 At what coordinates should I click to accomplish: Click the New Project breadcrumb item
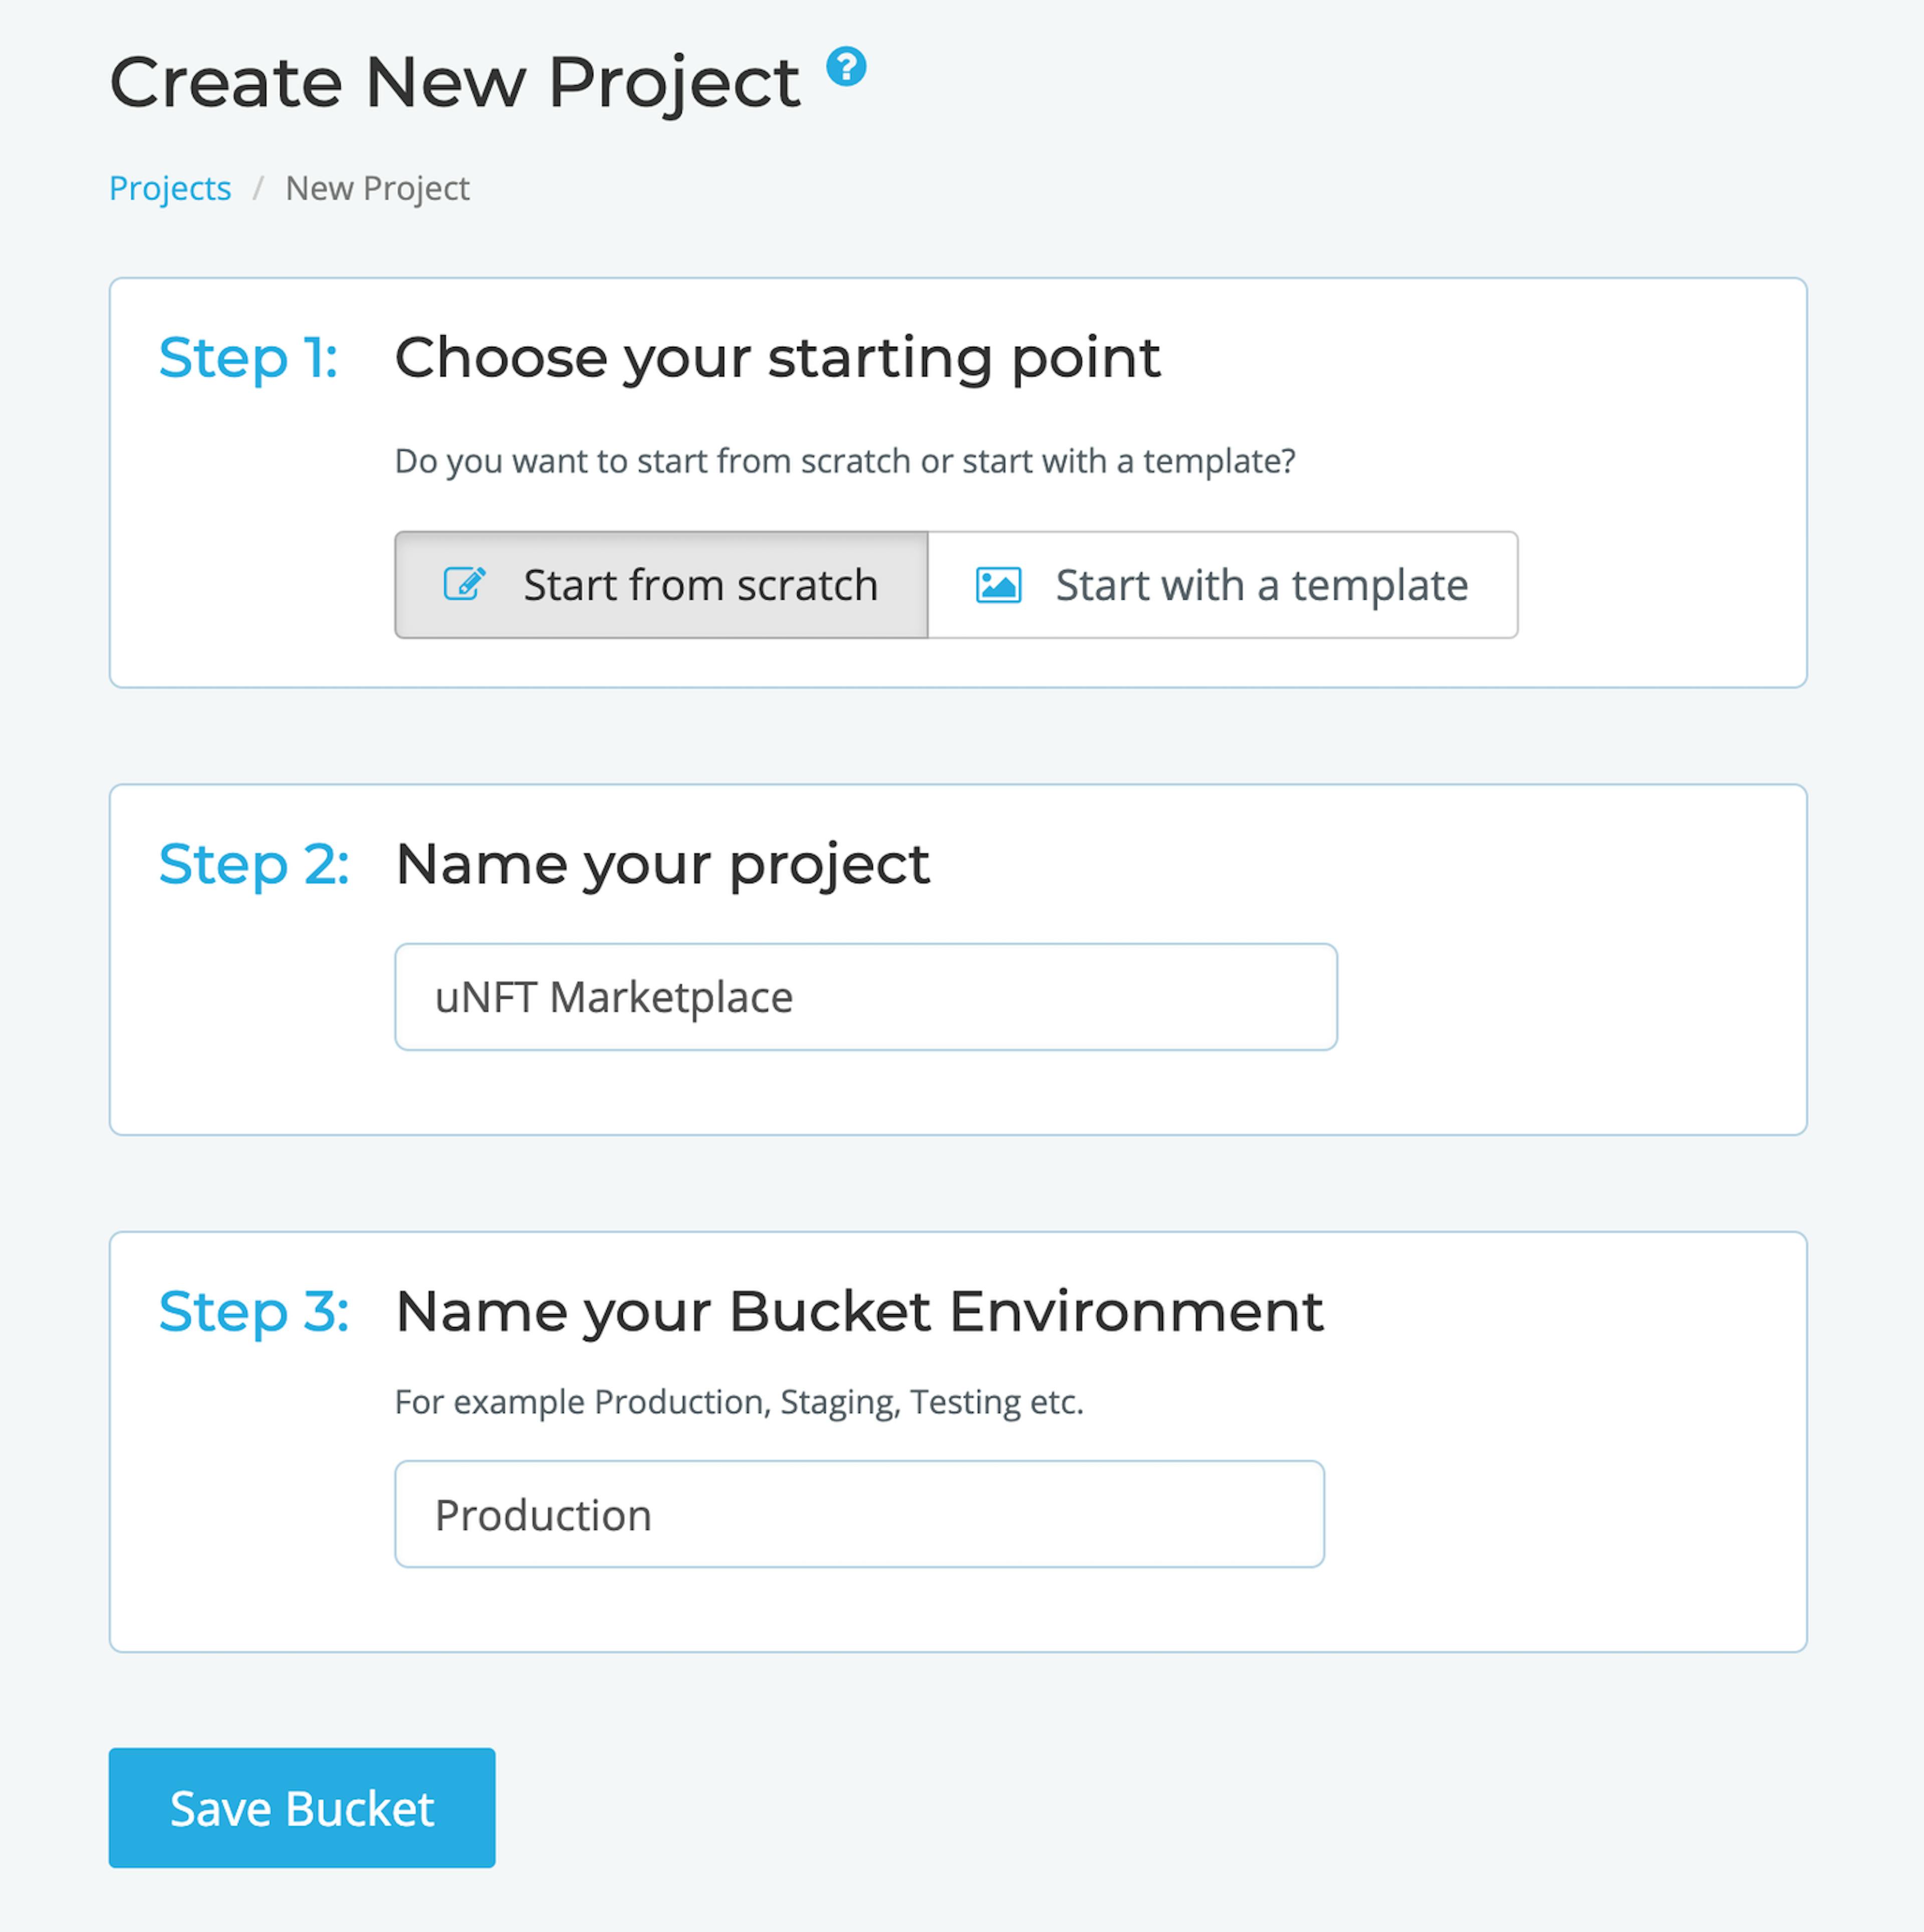[x=377, y=188]
